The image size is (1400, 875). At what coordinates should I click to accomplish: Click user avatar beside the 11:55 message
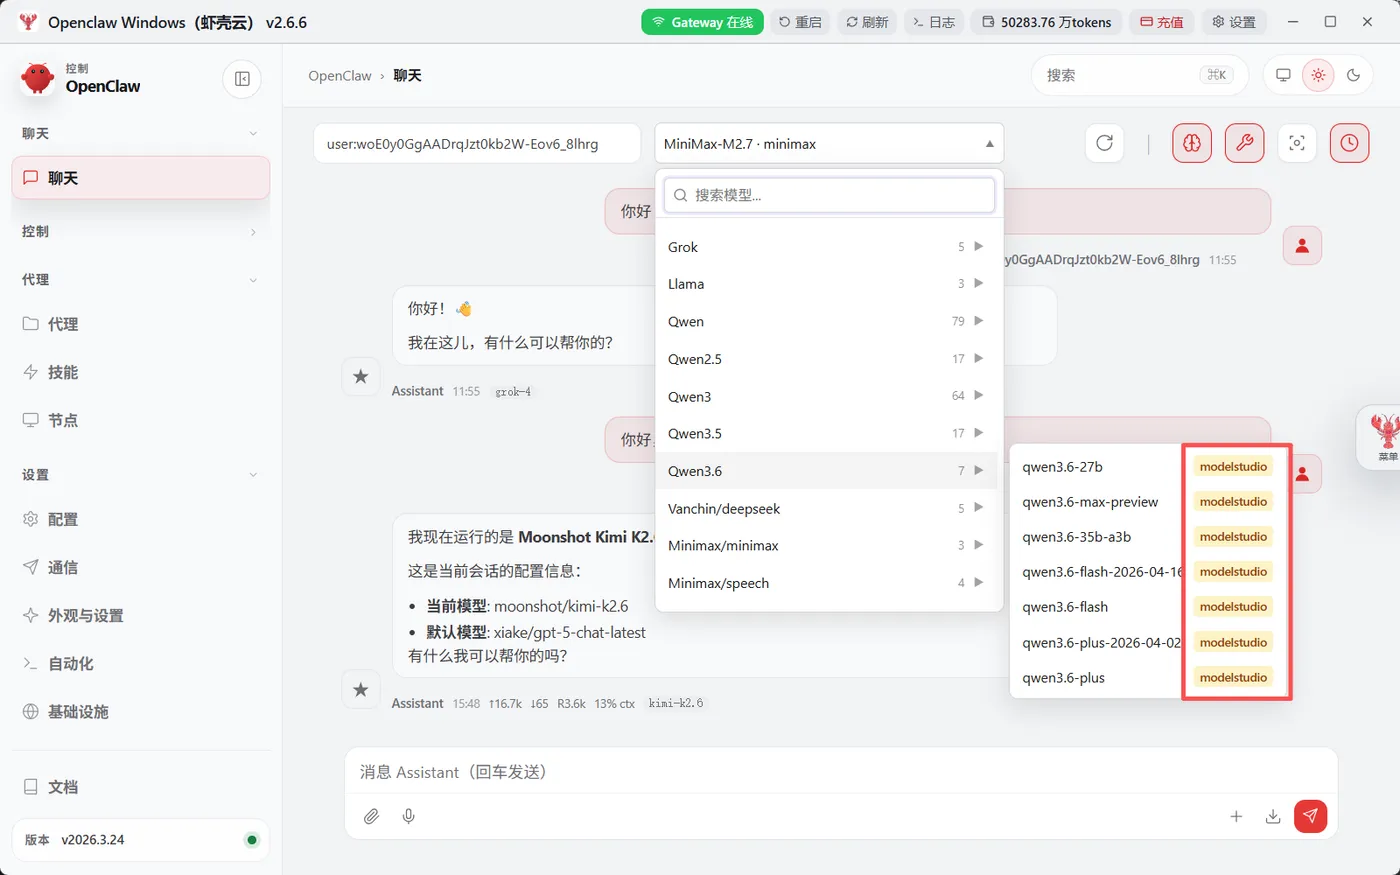(1302, 245)
